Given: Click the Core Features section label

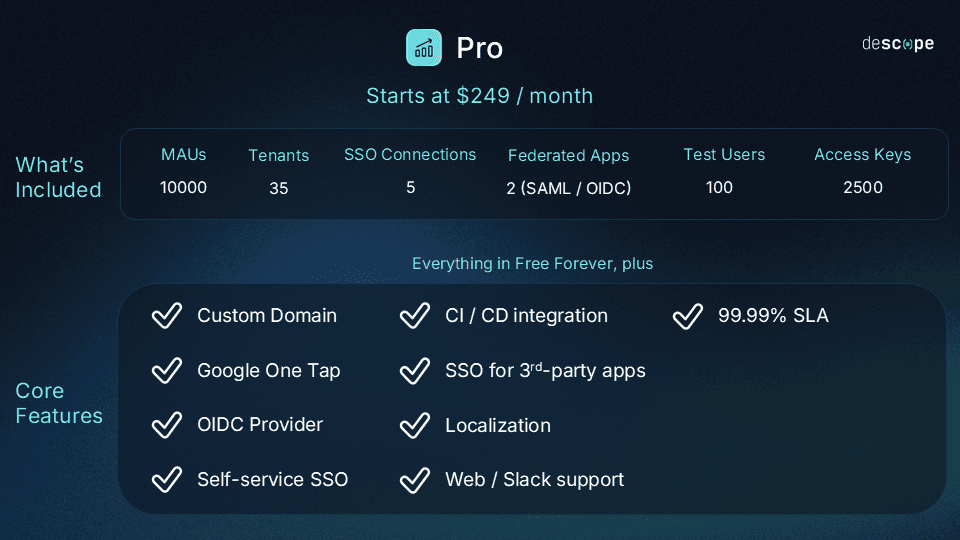Looking at the screenshot, I should 59,403.
